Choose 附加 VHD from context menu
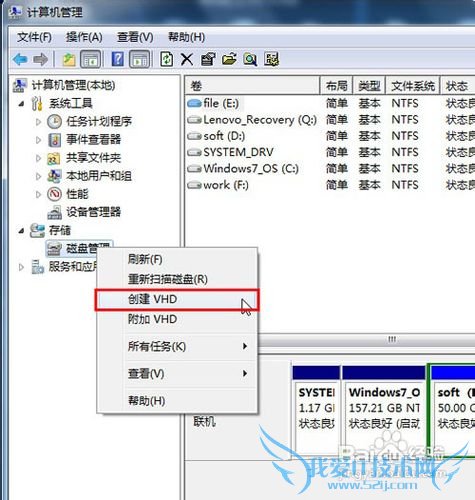Screen dimensions: 475x500 tap(177, 319)
